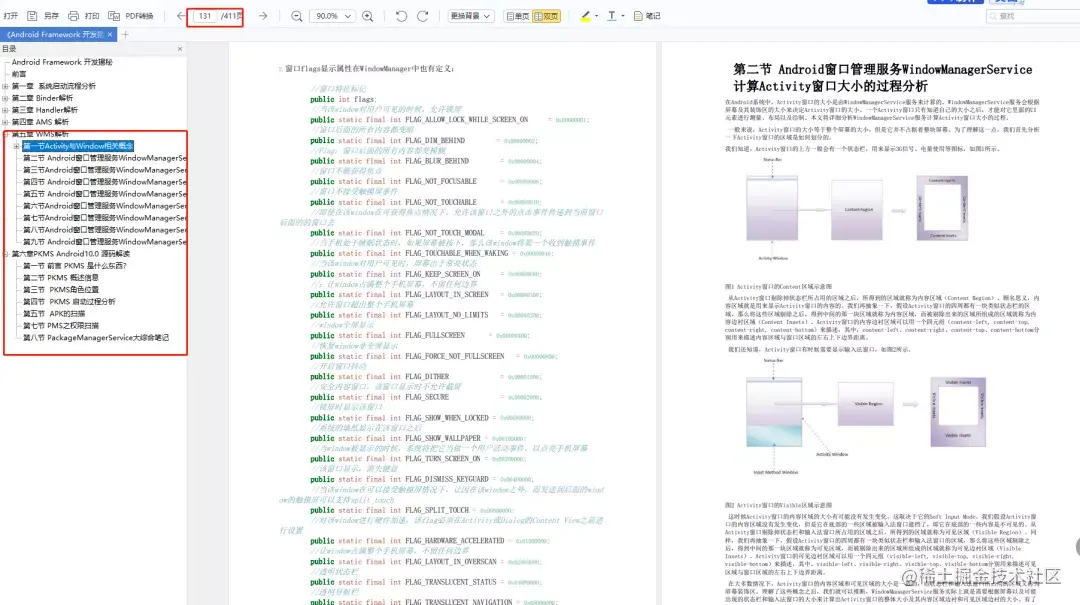Select the T text markup tool
This screenshot has width=1080, height=605.
[x=611, y=15]
